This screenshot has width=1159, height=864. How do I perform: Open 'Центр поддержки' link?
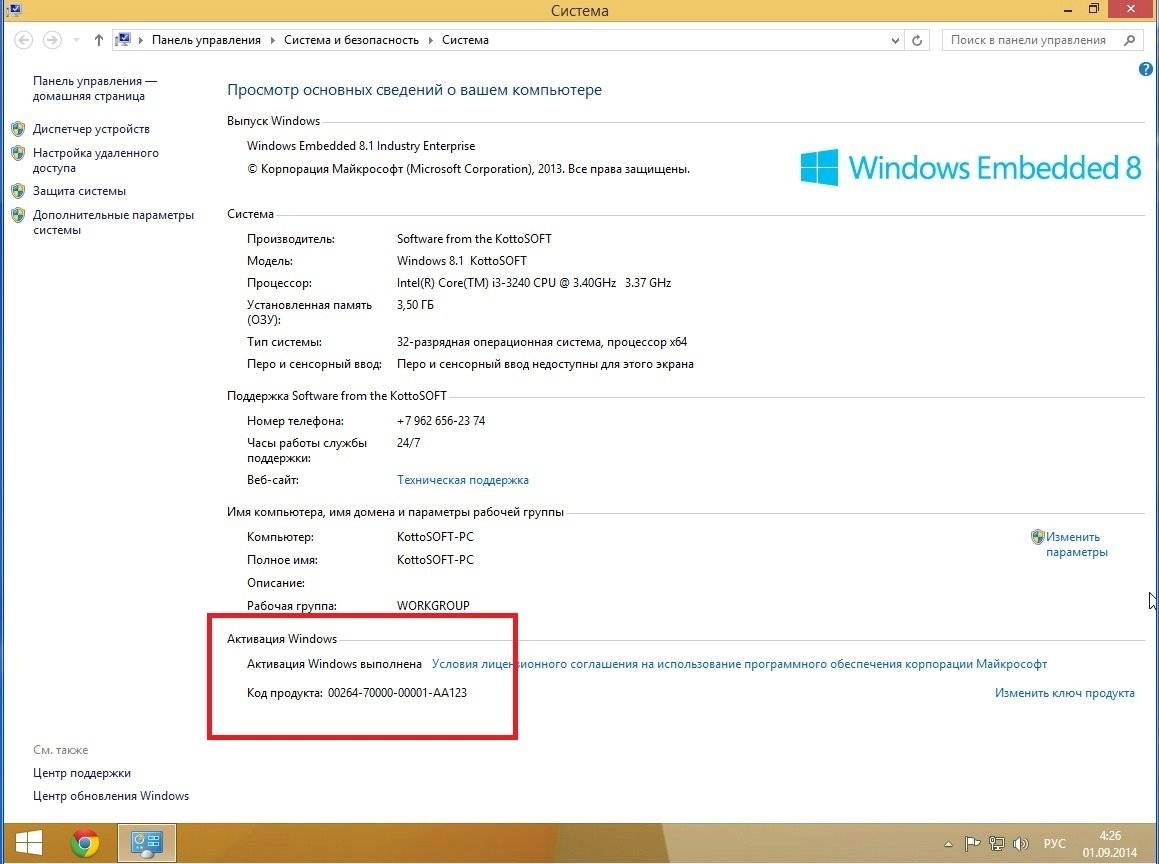click(x=82, y=773)
